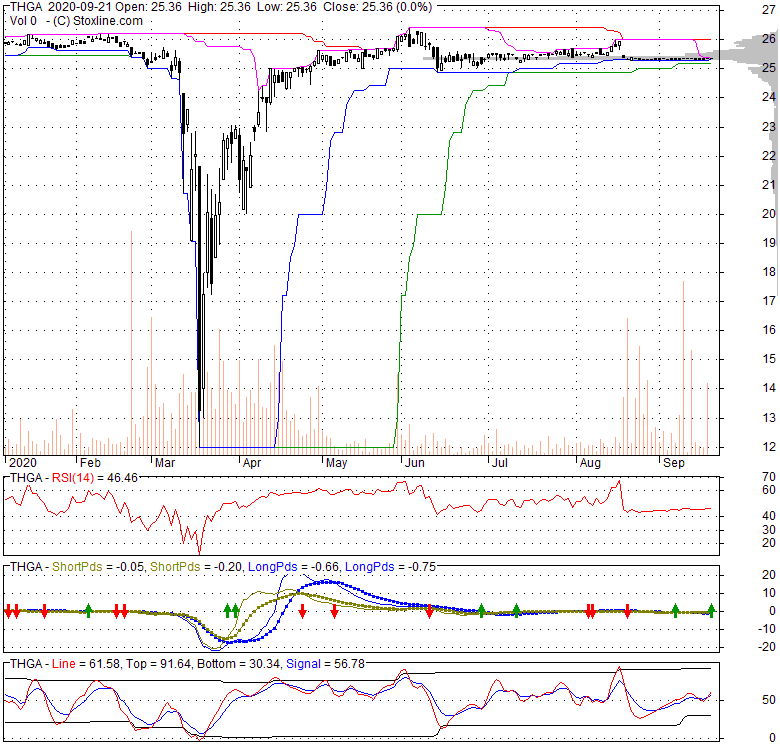
Task: Click the last green up arrow in the ShortPds panel
Action: point(711,610)
